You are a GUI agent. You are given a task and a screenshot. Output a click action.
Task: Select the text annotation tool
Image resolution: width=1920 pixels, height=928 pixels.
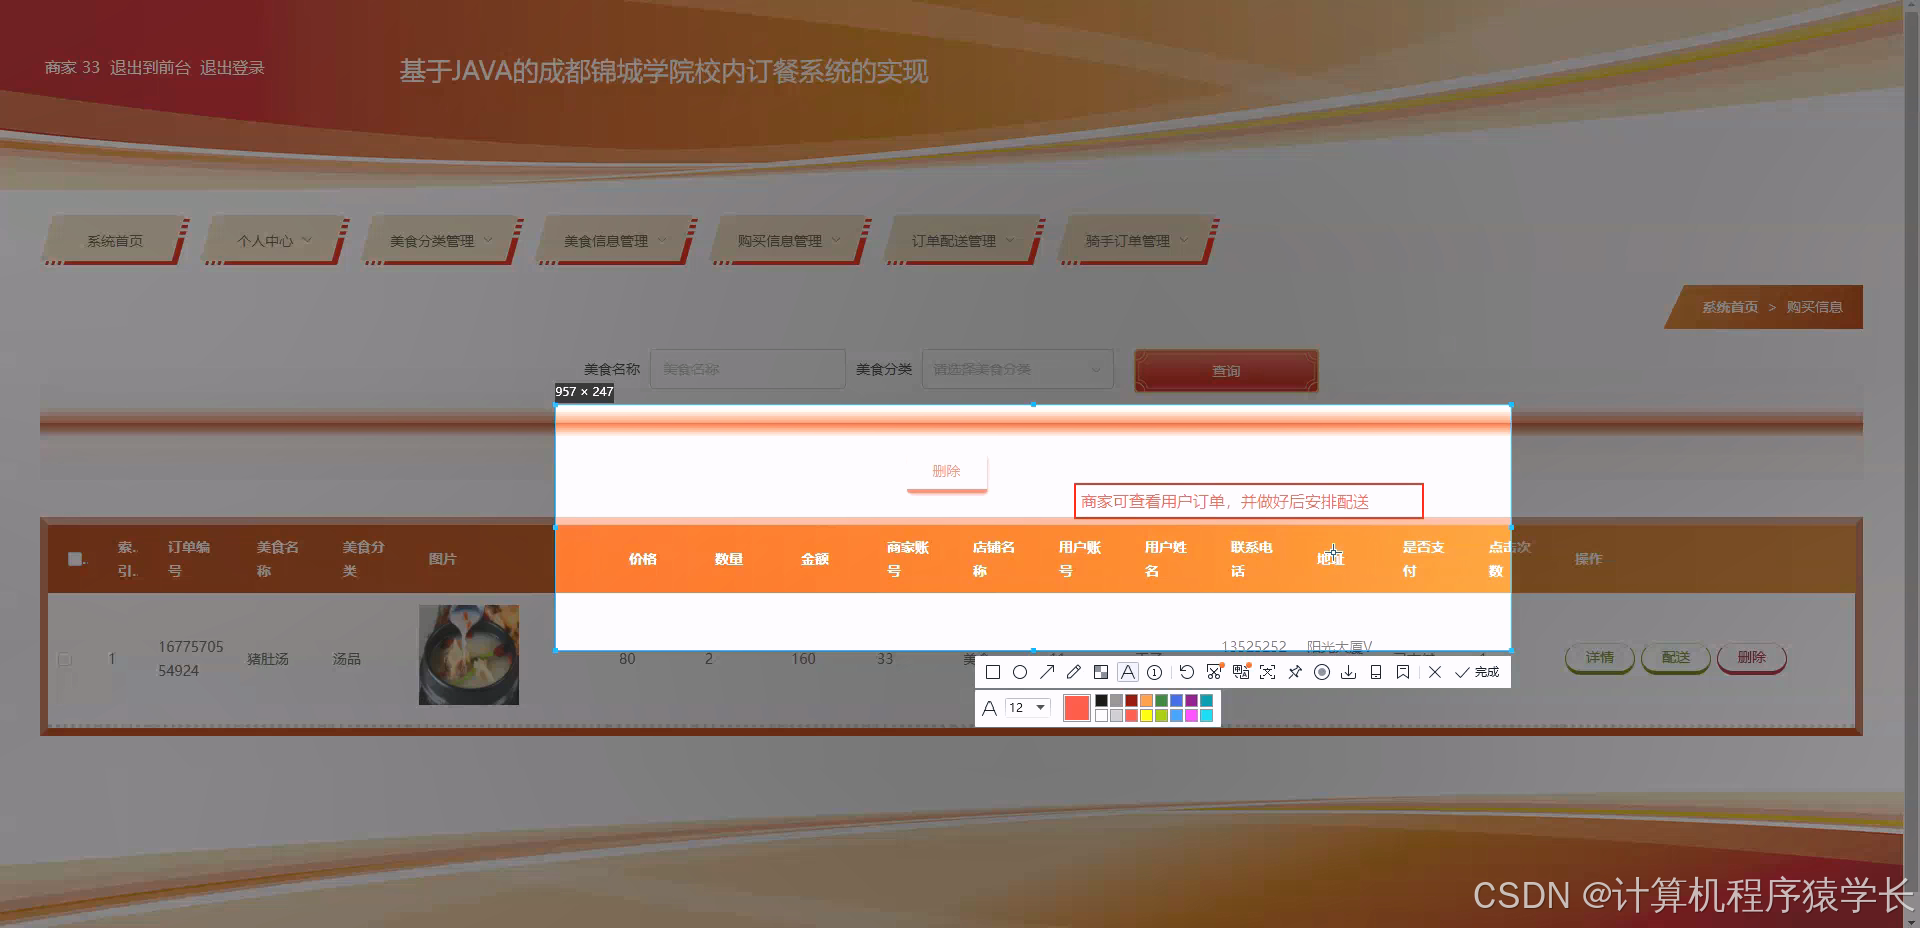coord(1128,672)
